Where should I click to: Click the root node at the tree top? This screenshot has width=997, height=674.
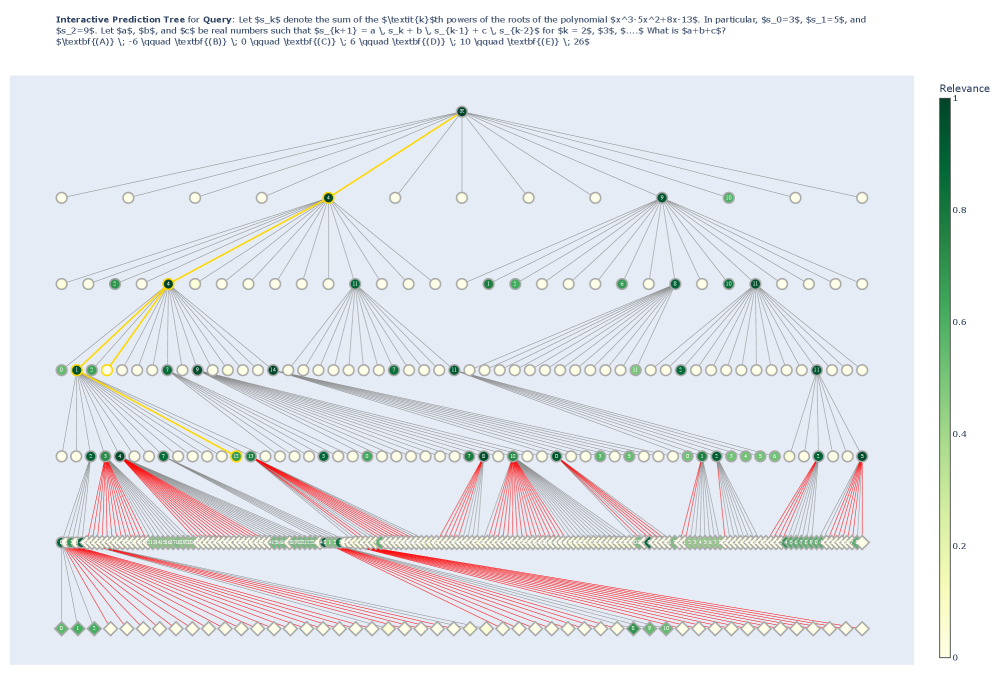click(462, 112)
